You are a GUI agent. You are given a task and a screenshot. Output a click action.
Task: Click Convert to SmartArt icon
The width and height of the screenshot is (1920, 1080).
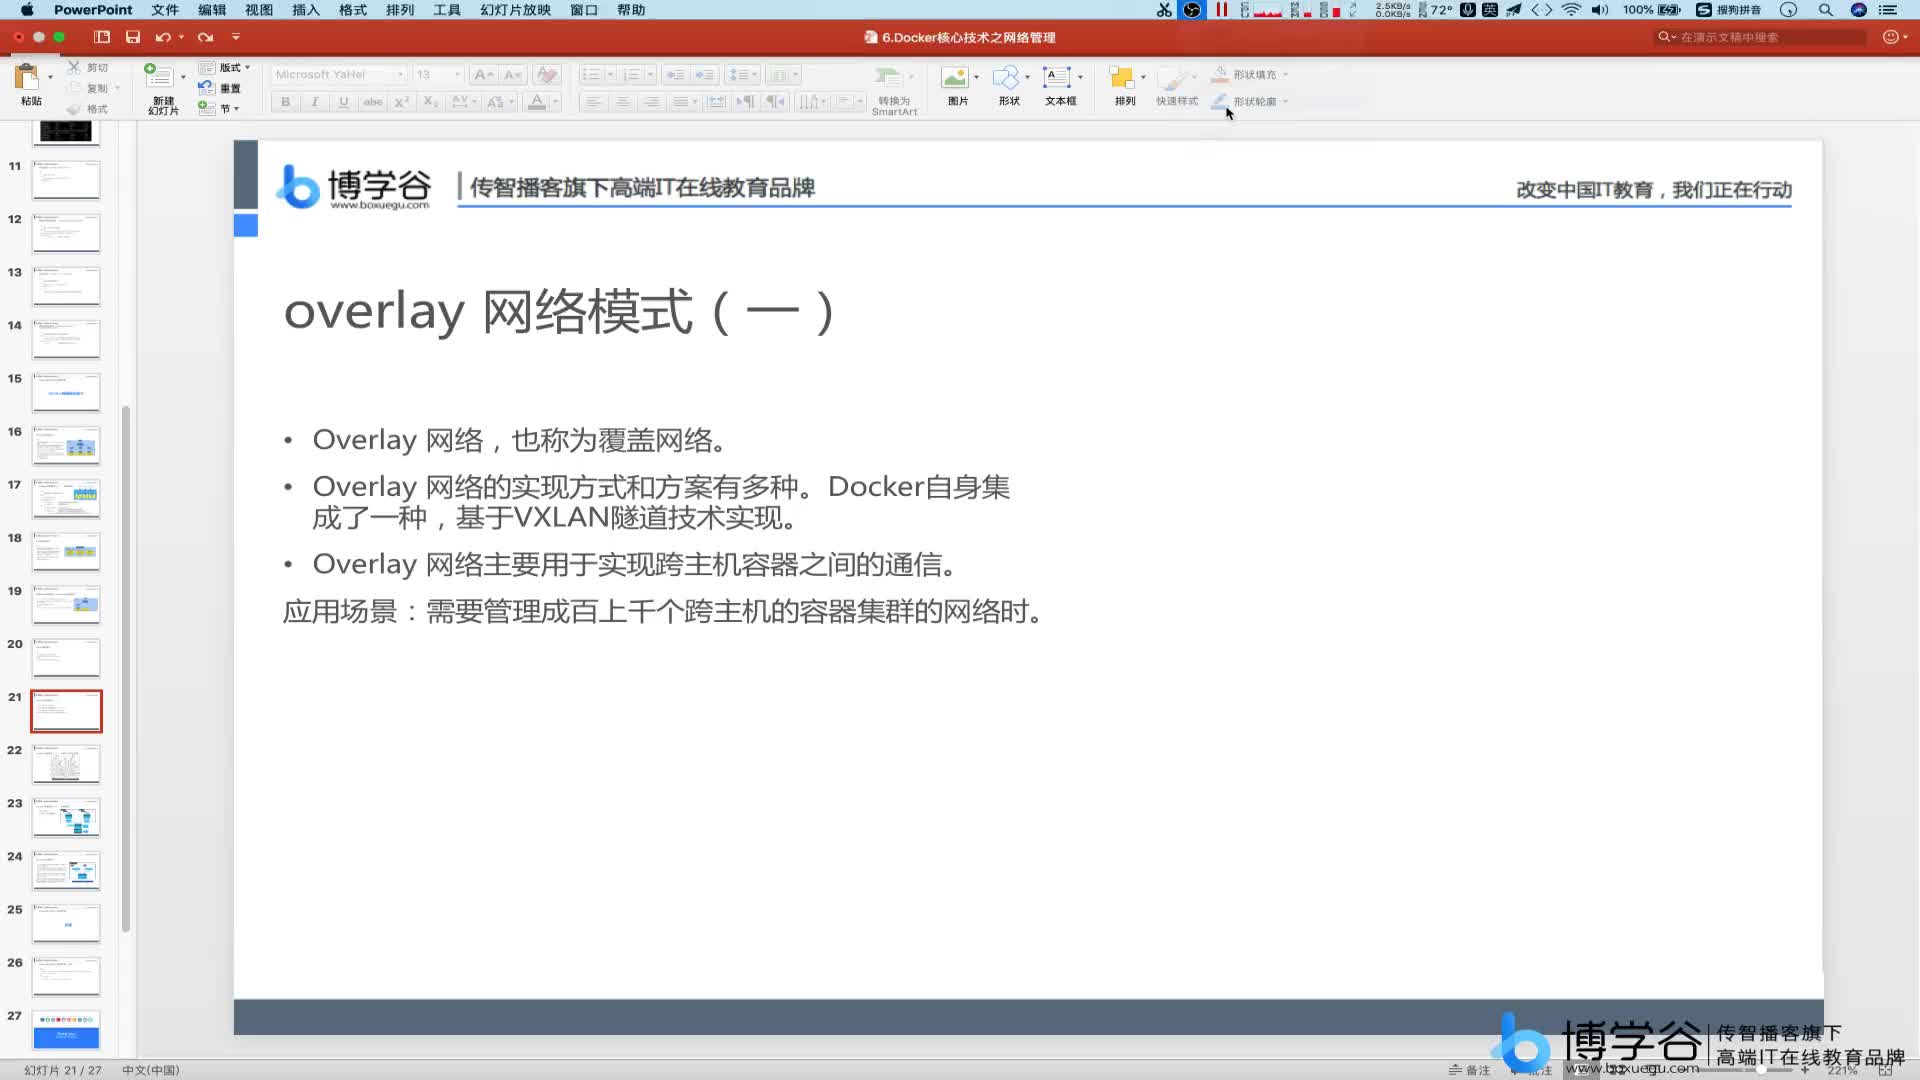888,77
